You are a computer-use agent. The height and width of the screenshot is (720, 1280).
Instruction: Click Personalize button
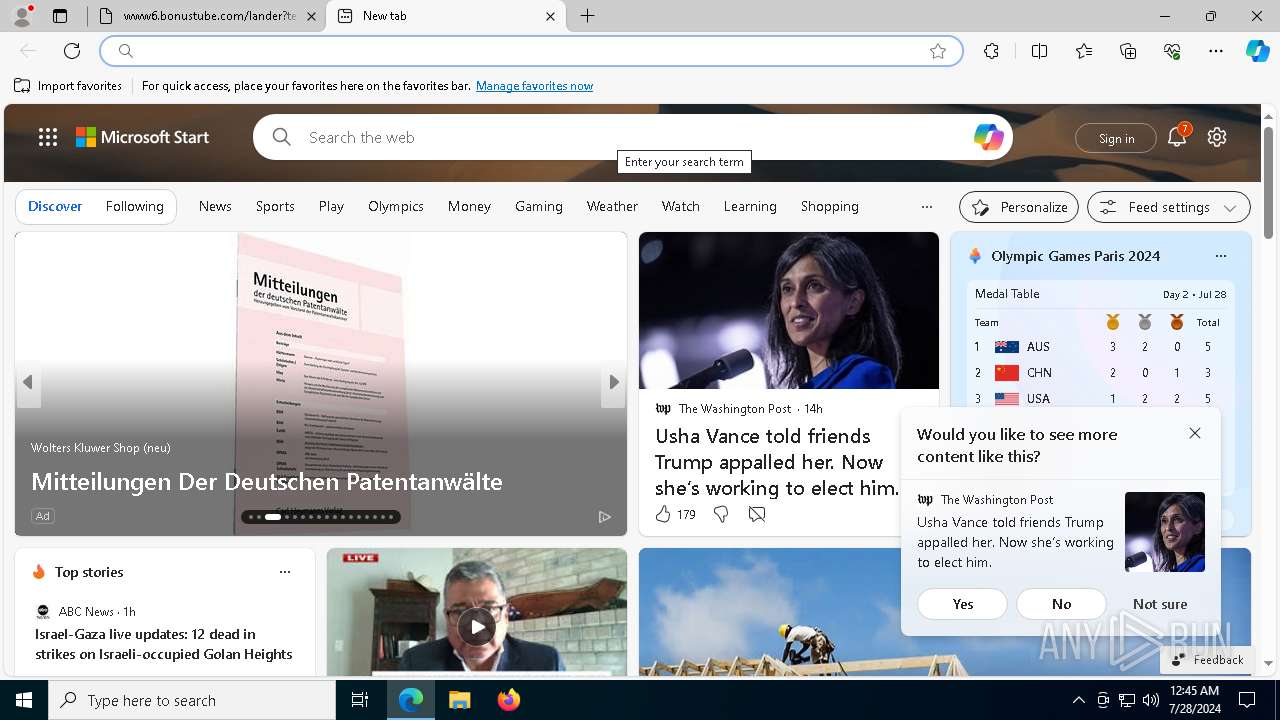(x=1019, y=207)
